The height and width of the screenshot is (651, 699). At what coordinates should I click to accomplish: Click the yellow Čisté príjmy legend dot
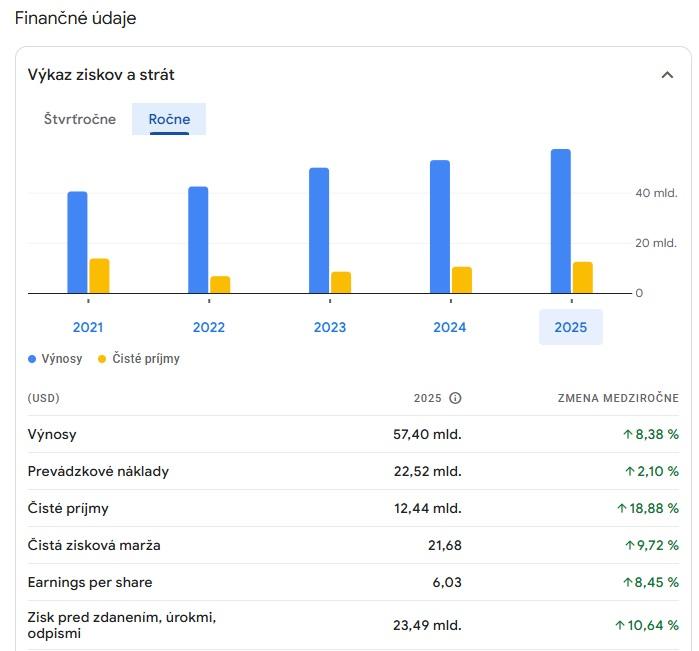(x=102, y=358)
